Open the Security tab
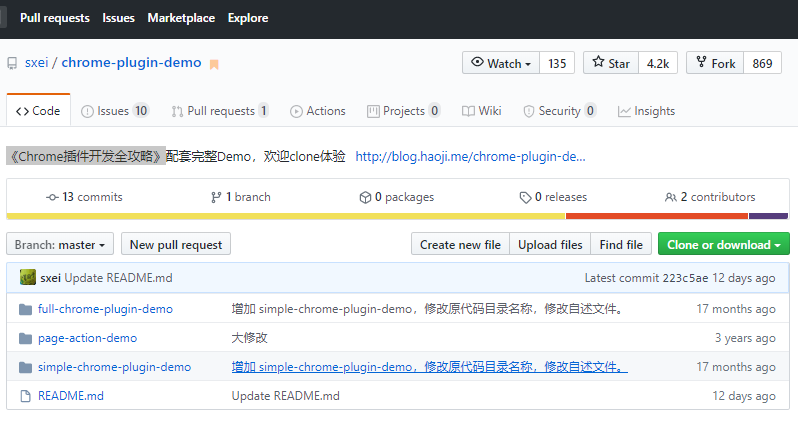 pos(559,111)
